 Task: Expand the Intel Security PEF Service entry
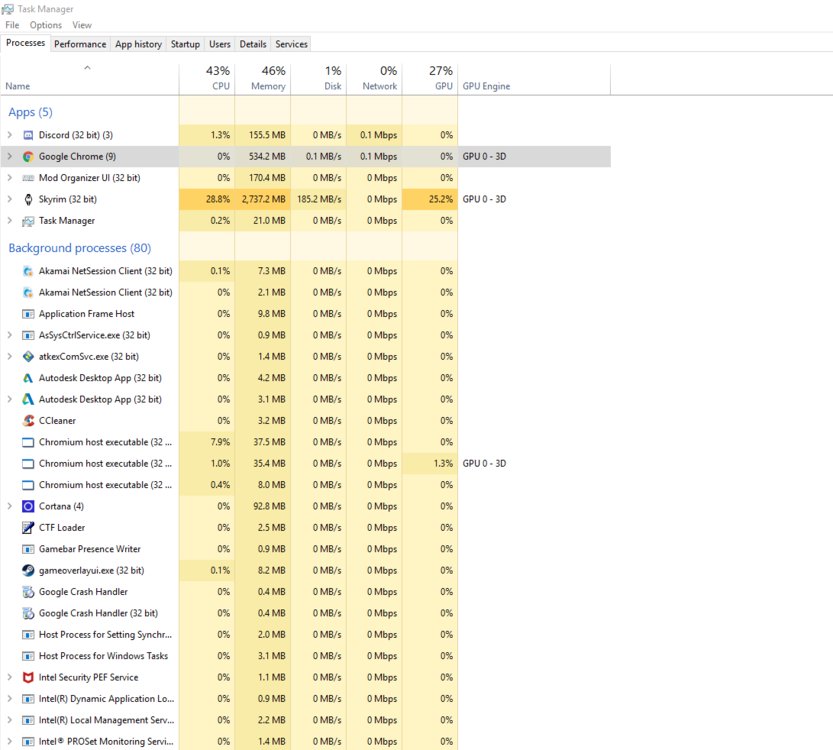(x=10, y=677)
